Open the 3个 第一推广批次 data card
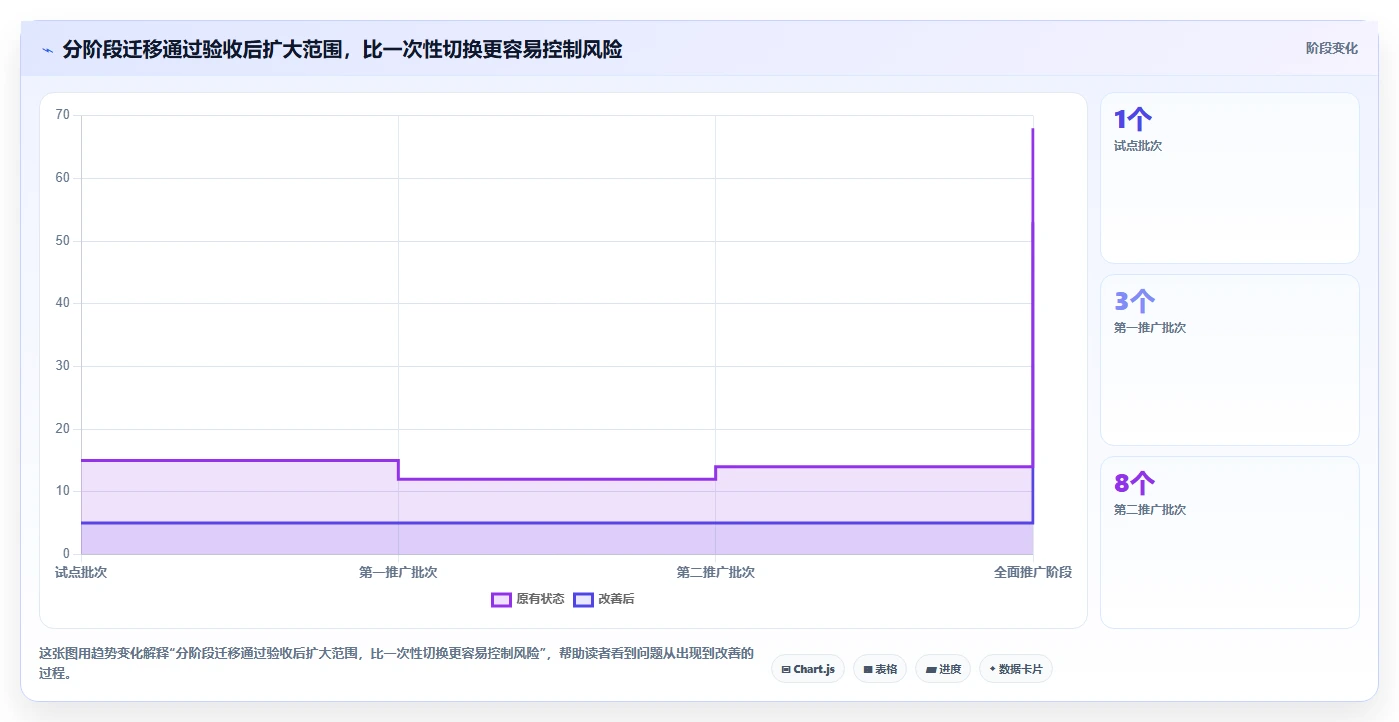Screen dimensions: 1399x722 pos(1230,360)
